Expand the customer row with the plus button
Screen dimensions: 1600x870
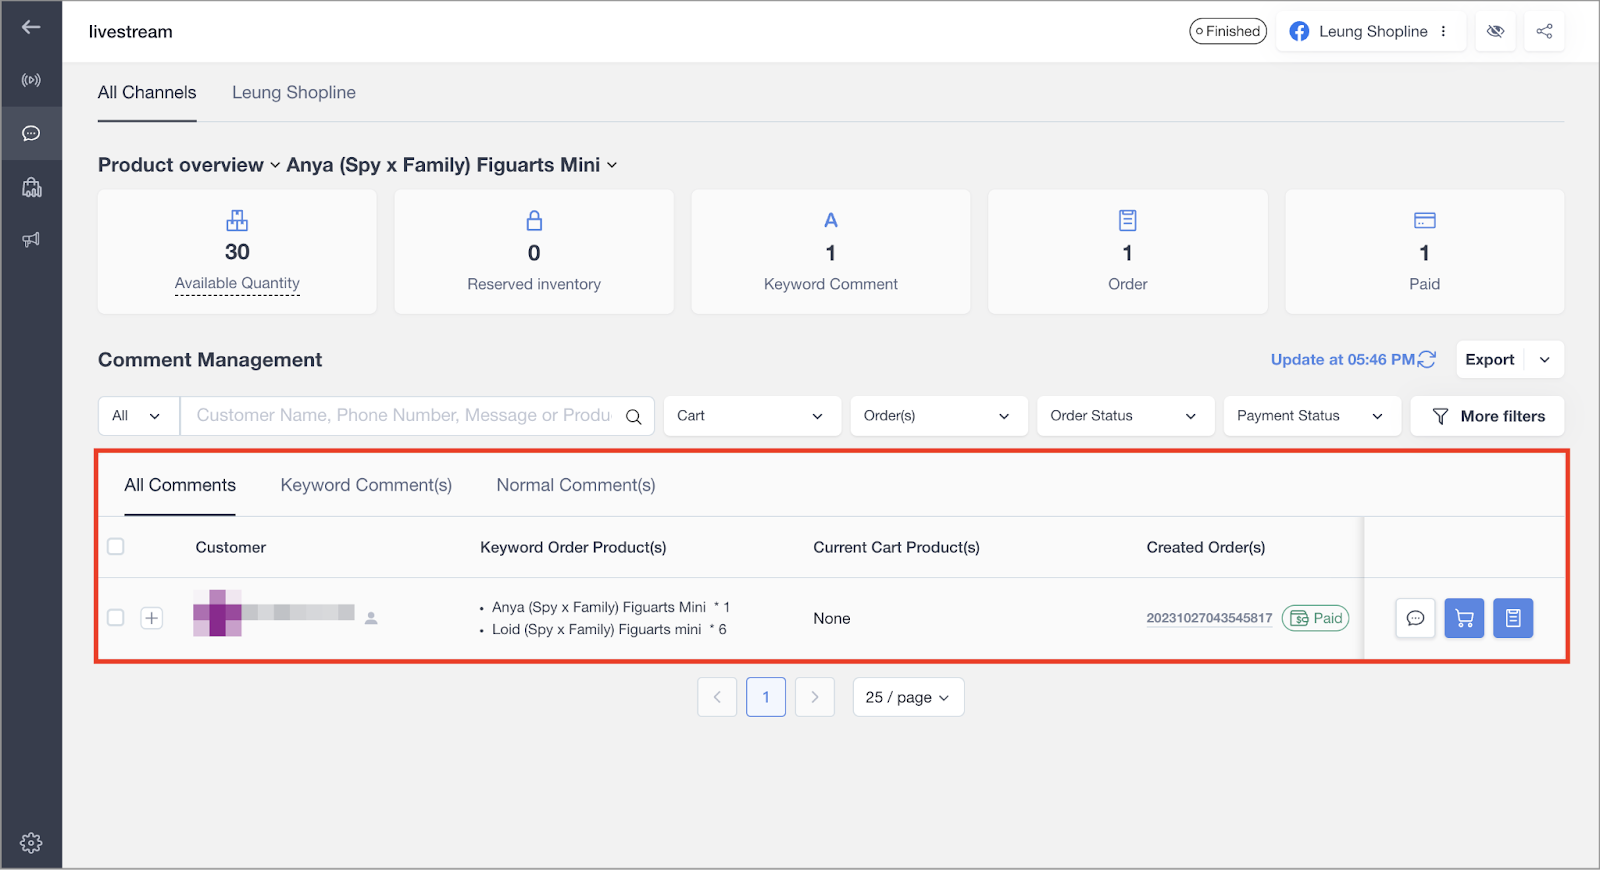[152, 618]
